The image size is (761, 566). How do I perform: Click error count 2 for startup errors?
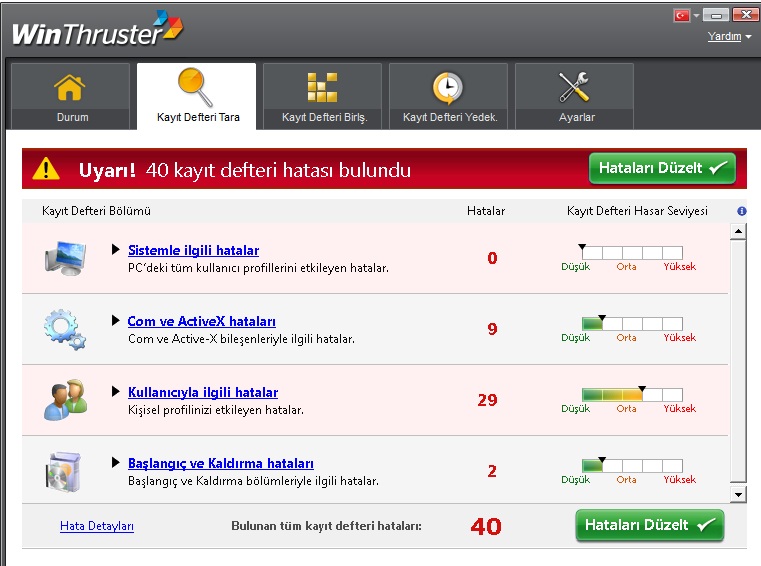coord(492,471)
